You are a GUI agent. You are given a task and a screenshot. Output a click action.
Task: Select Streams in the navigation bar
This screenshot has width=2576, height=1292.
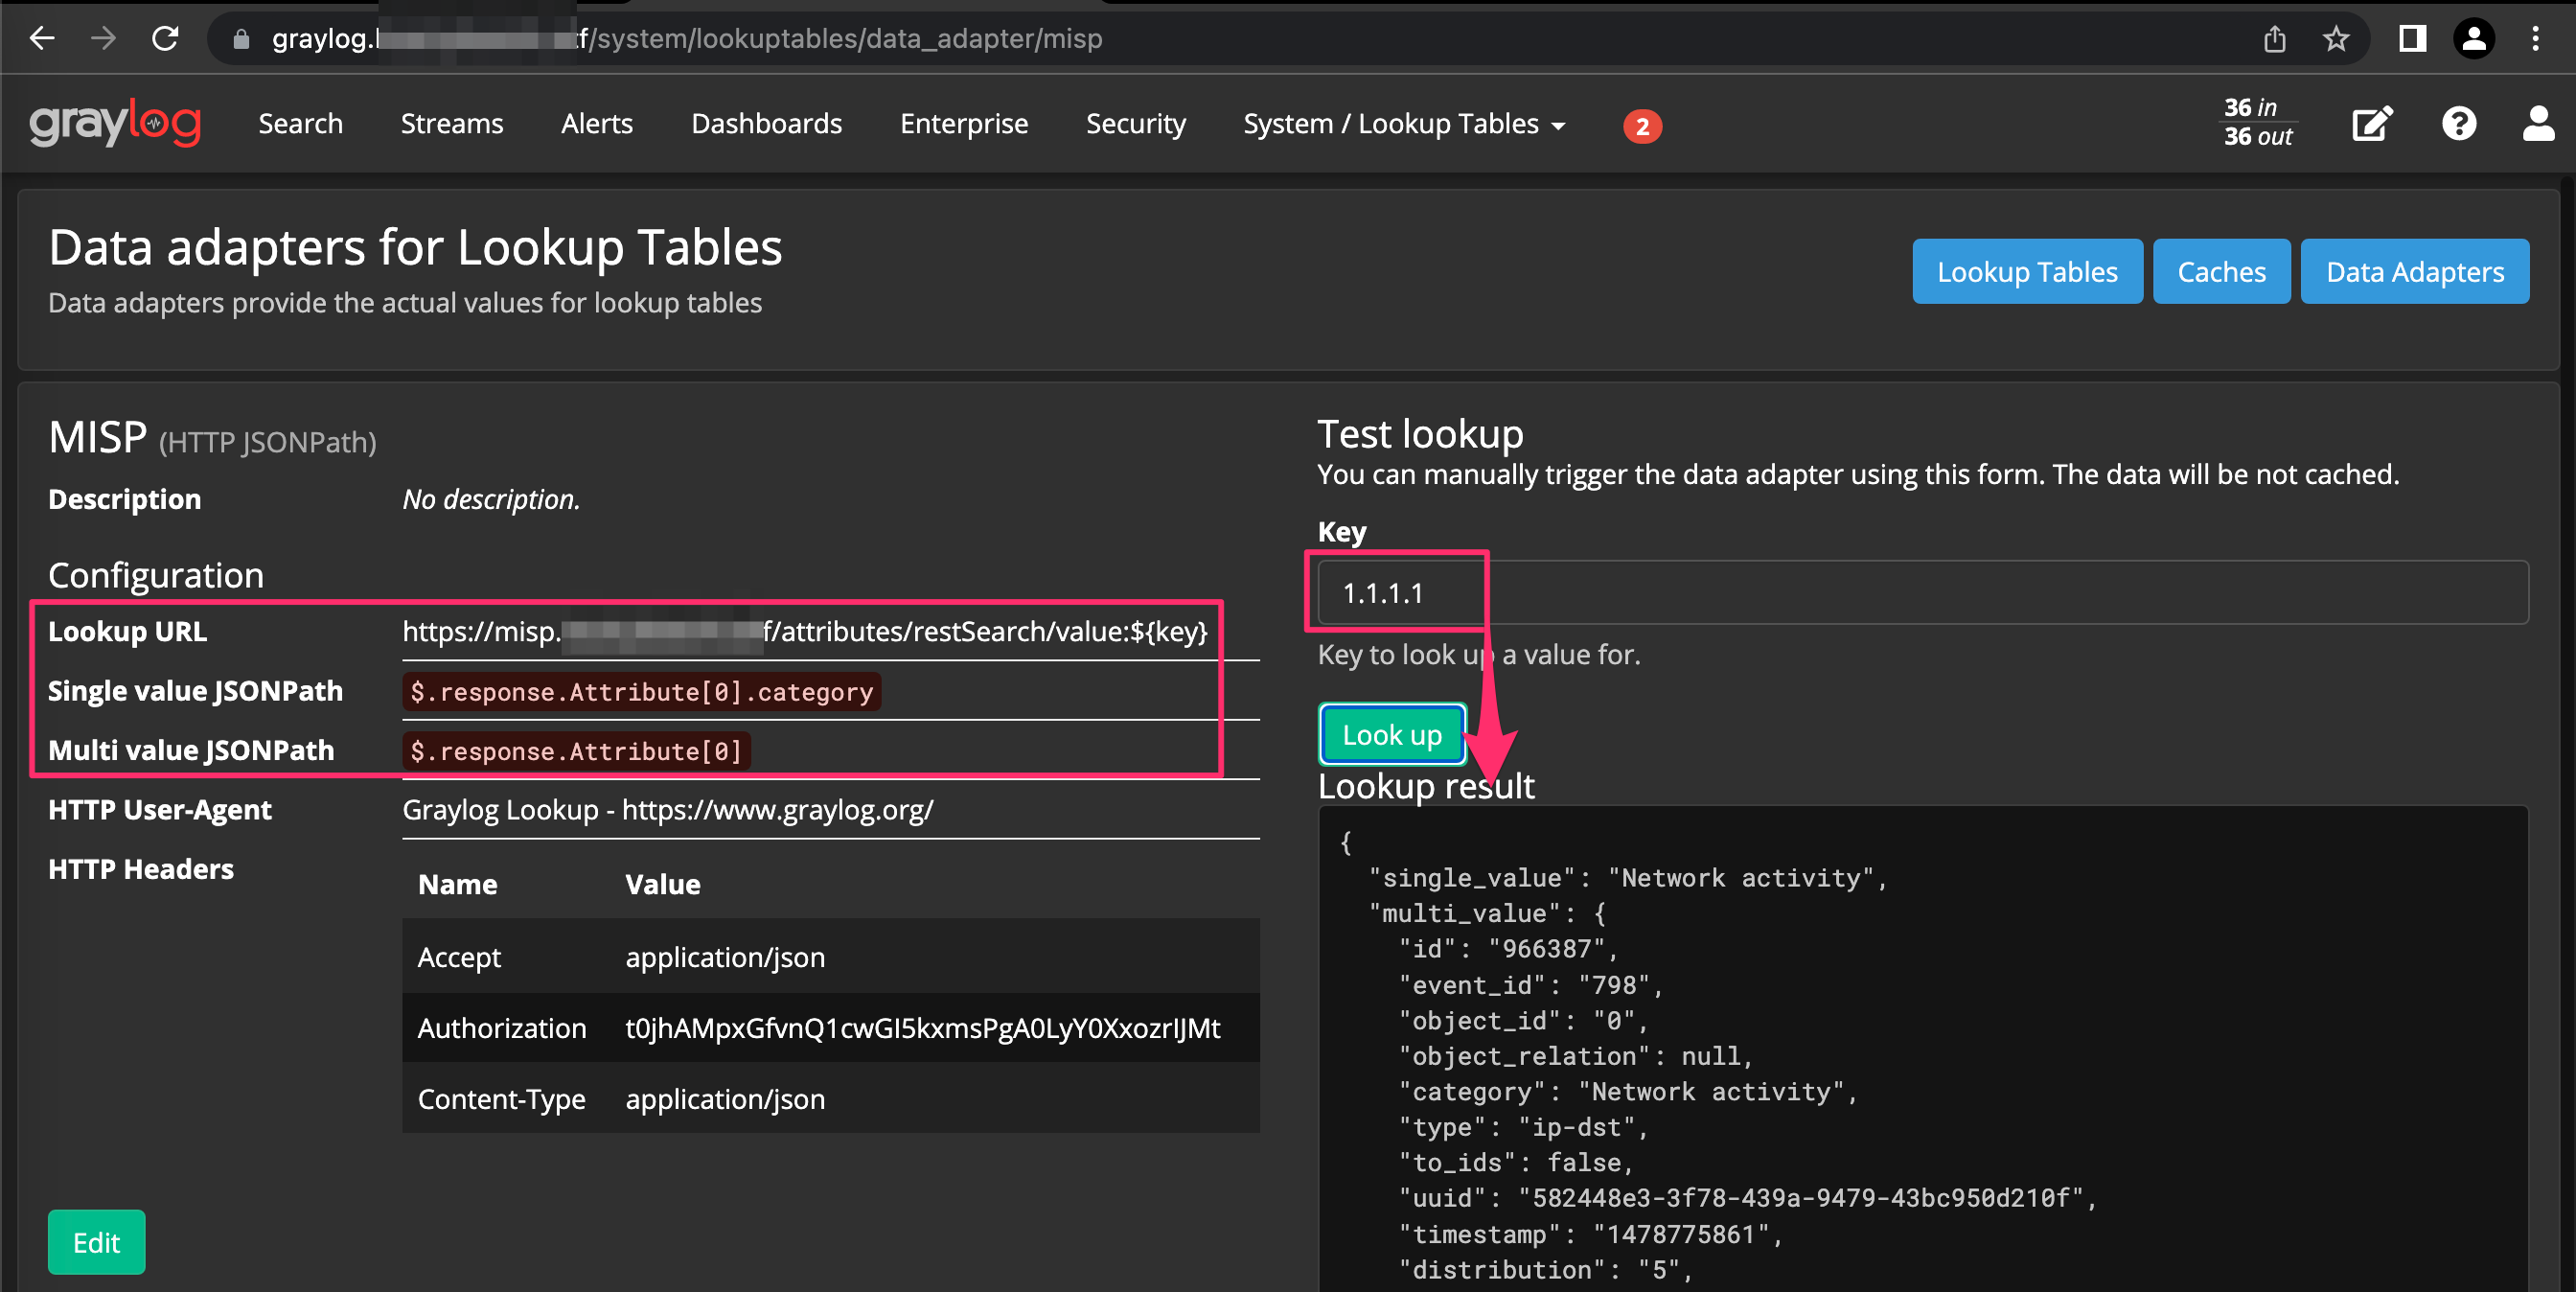[x=452, y=124]
